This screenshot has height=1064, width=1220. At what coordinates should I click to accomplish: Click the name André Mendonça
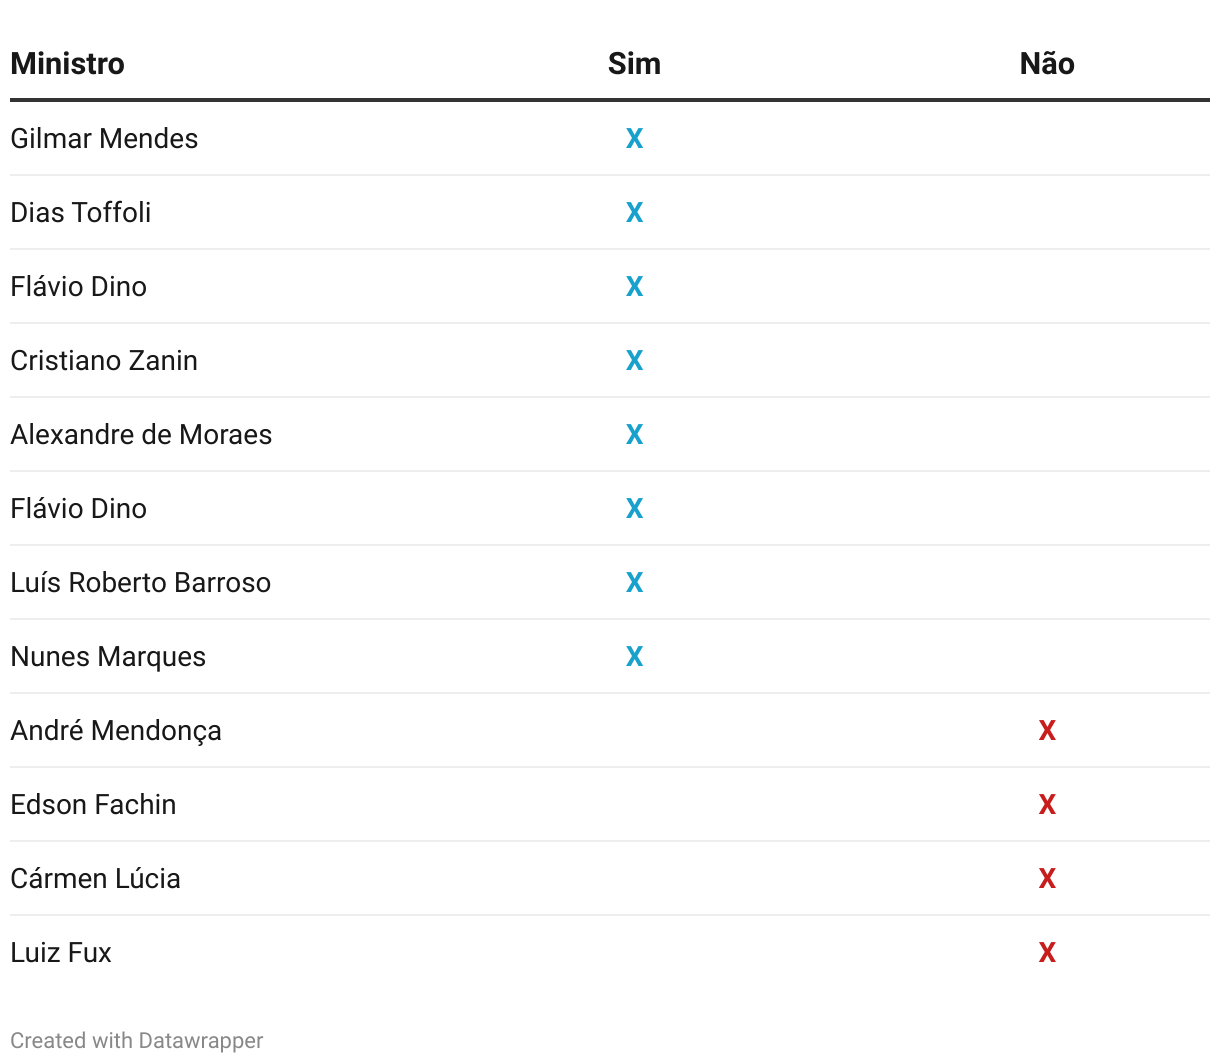[x=116, y=731]
